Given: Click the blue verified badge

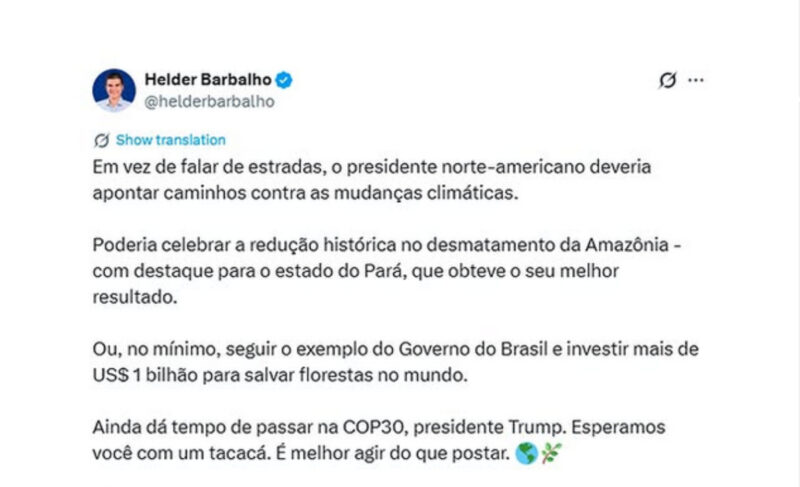Looking at the screenshot, I should click(x=285, y=80).
